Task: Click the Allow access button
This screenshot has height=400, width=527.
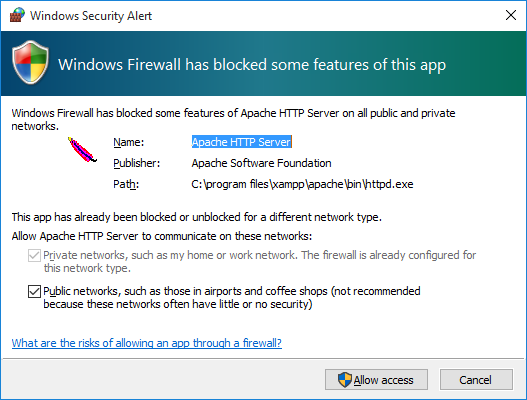Action: pyautogui.click(x=376, y=380)
